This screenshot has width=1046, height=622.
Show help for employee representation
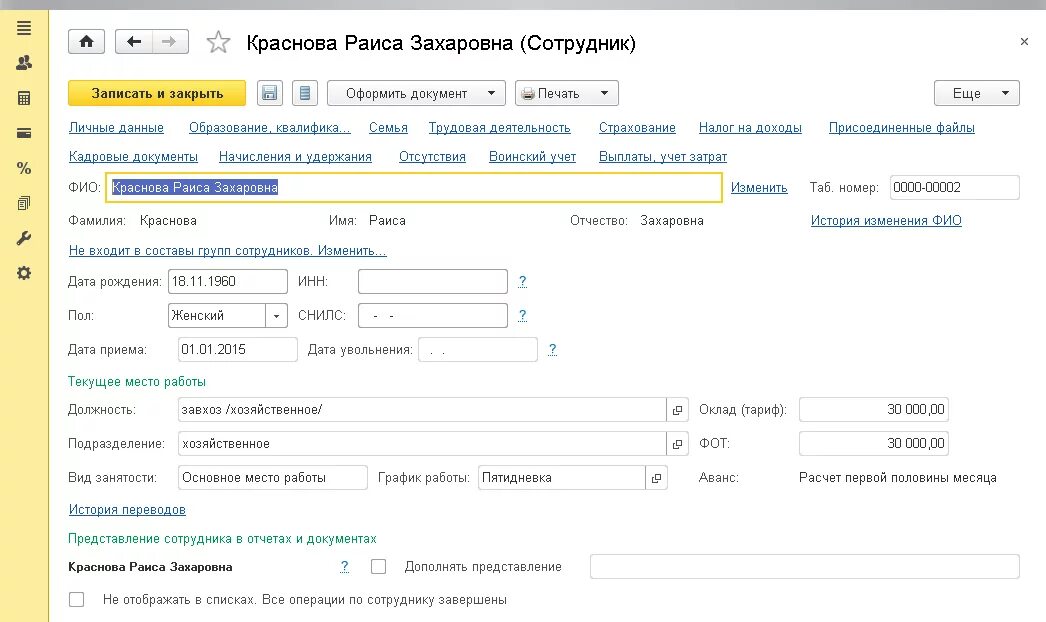coord(344,567)
